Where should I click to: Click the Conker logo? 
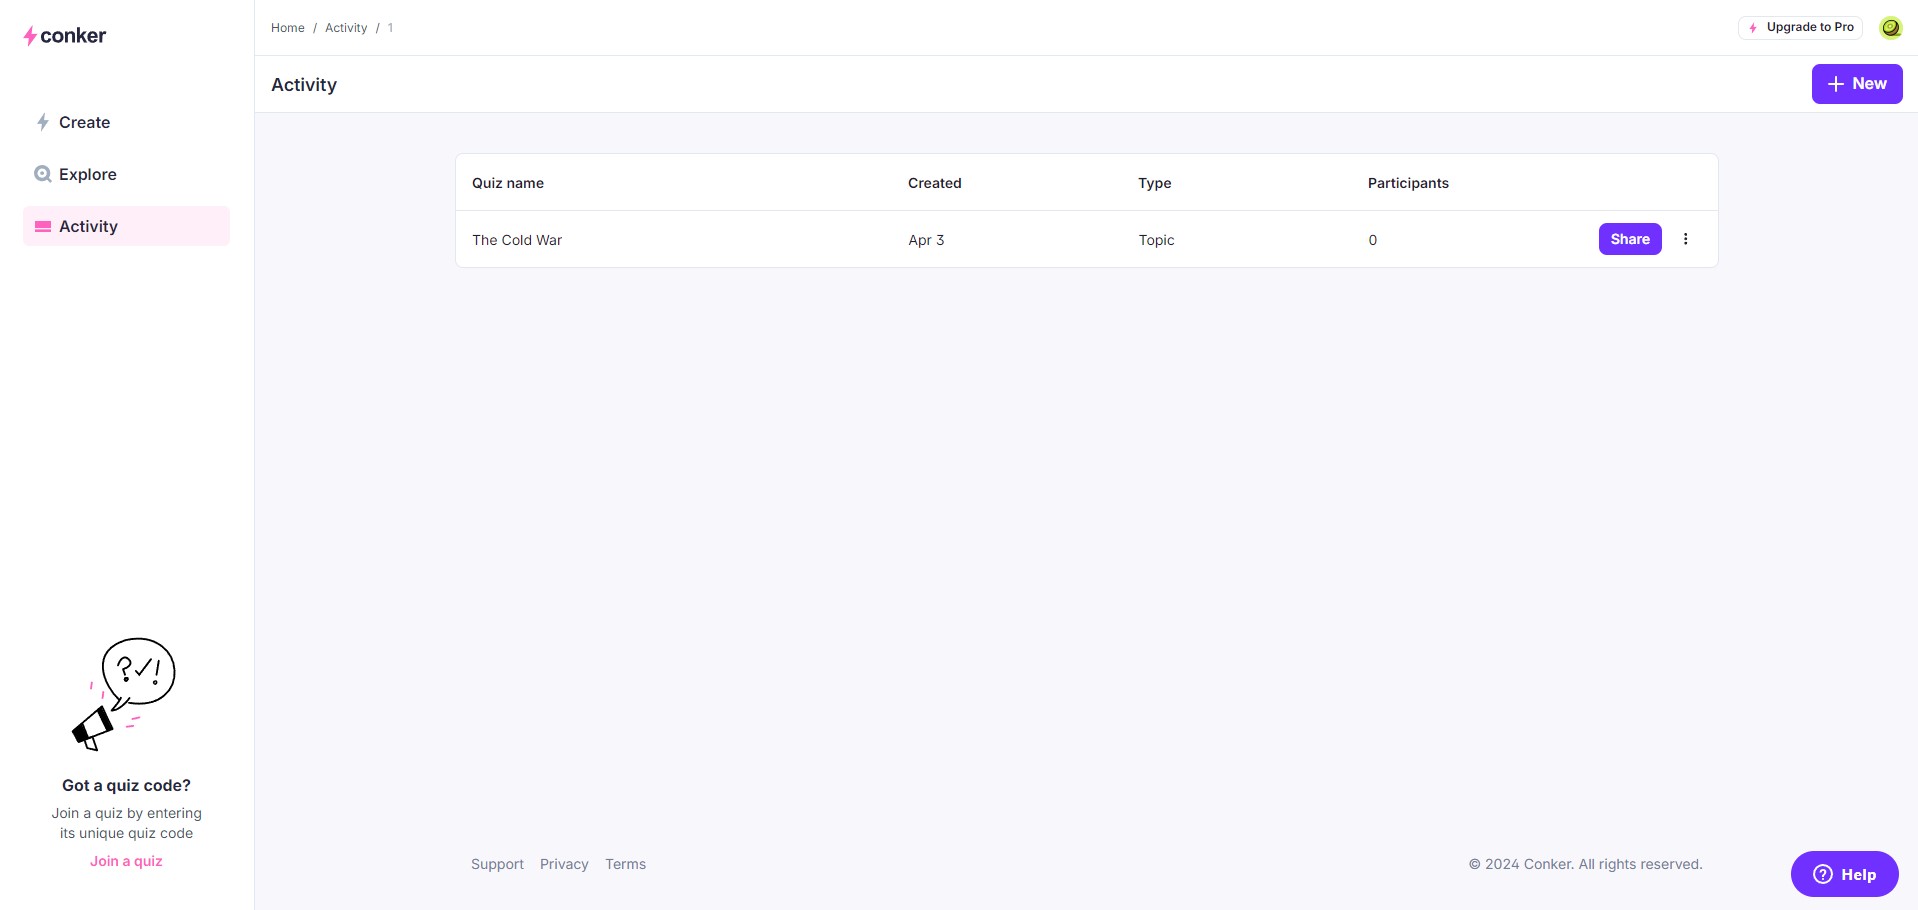coord(65,36)
